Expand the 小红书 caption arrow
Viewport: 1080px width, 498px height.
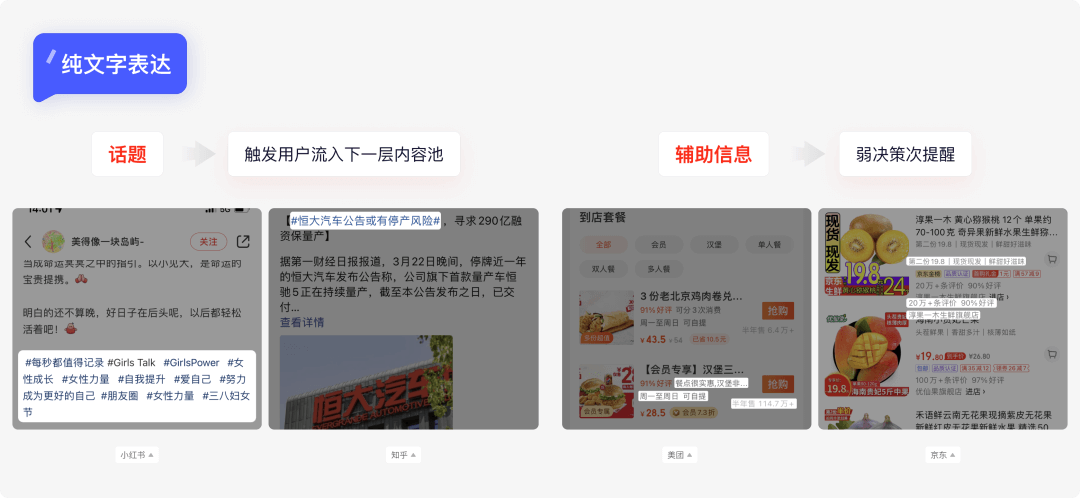tap(151, 455)
